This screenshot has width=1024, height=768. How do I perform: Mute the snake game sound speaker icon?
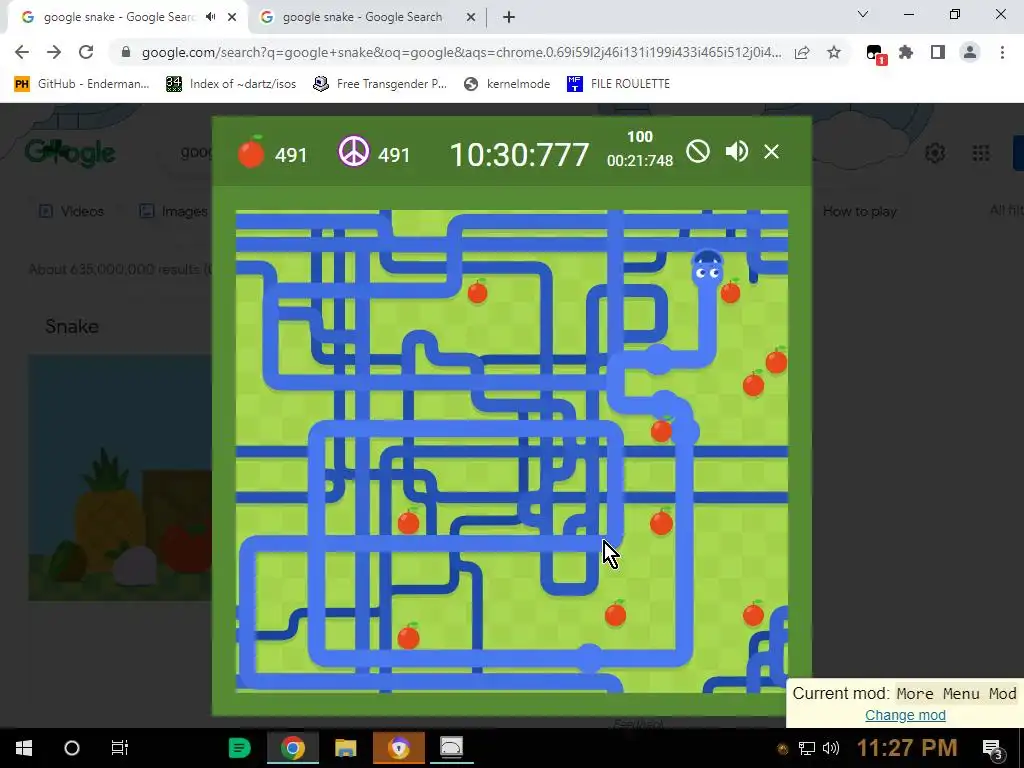[x=737, y=152]
